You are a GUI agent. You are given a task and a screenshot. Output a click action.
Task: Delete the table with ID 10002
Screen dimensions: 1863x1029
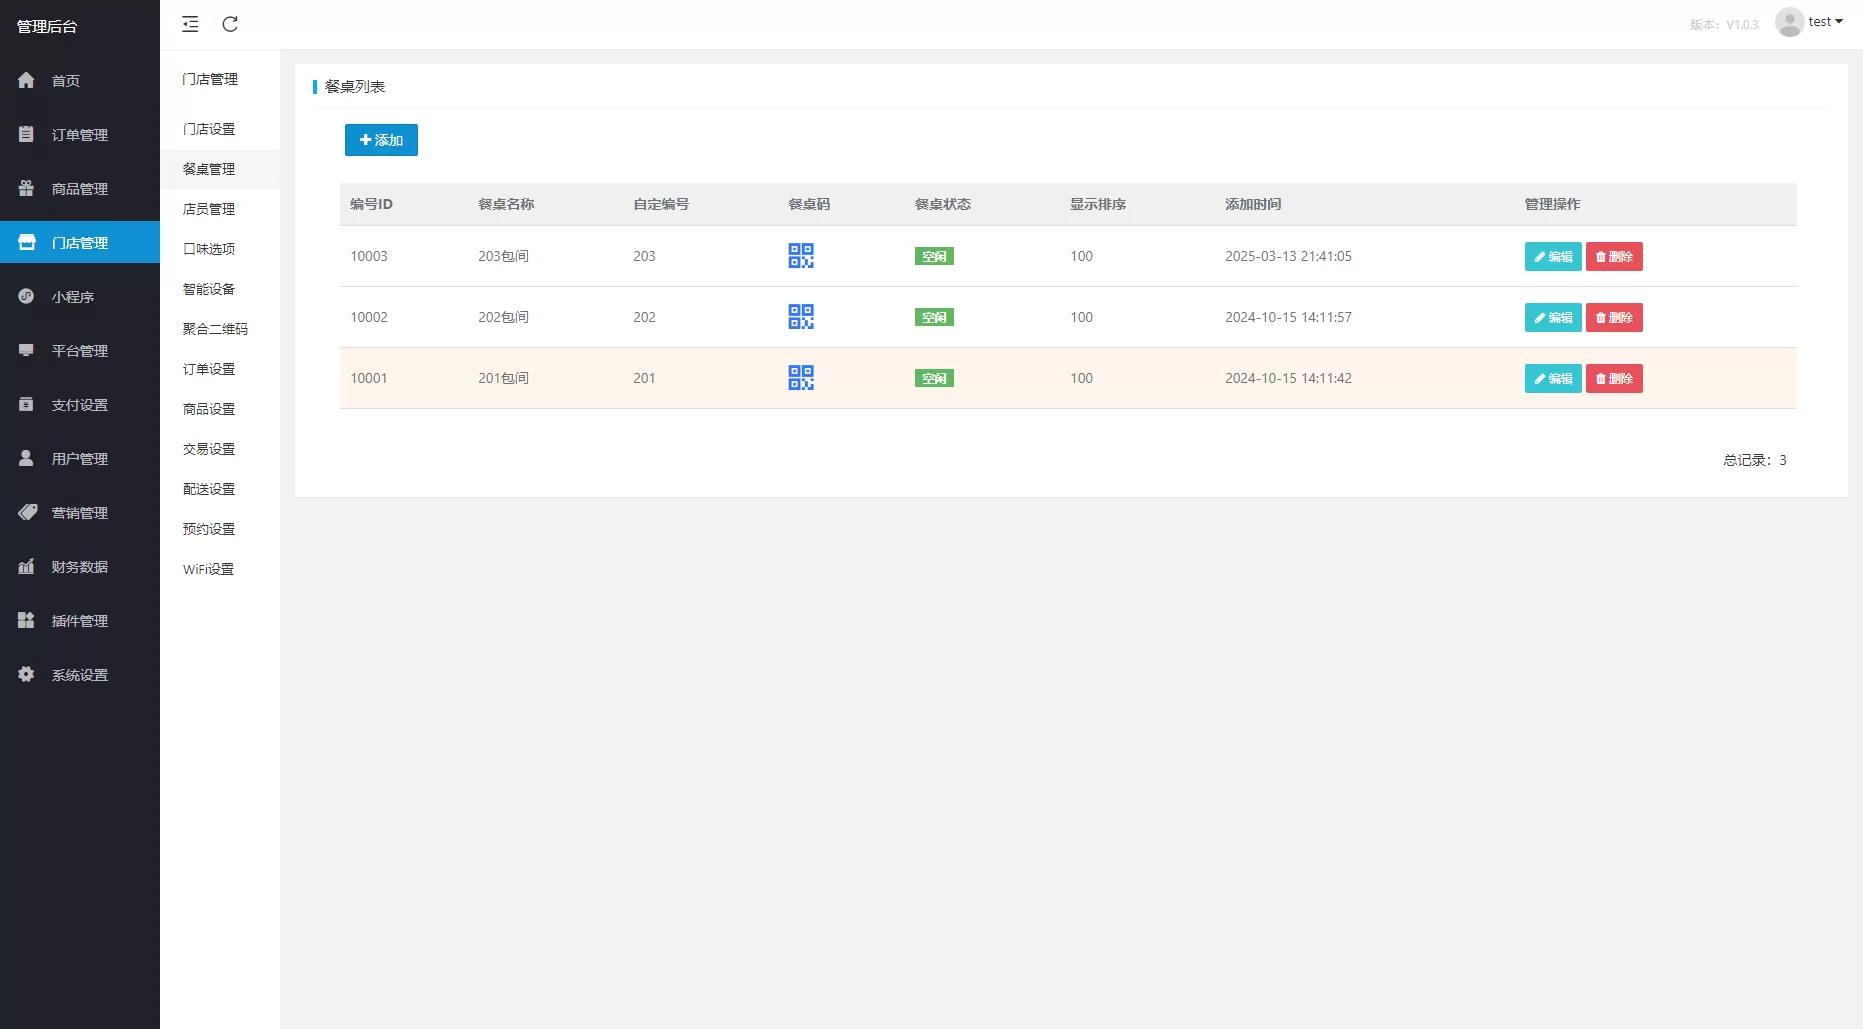1613,318
